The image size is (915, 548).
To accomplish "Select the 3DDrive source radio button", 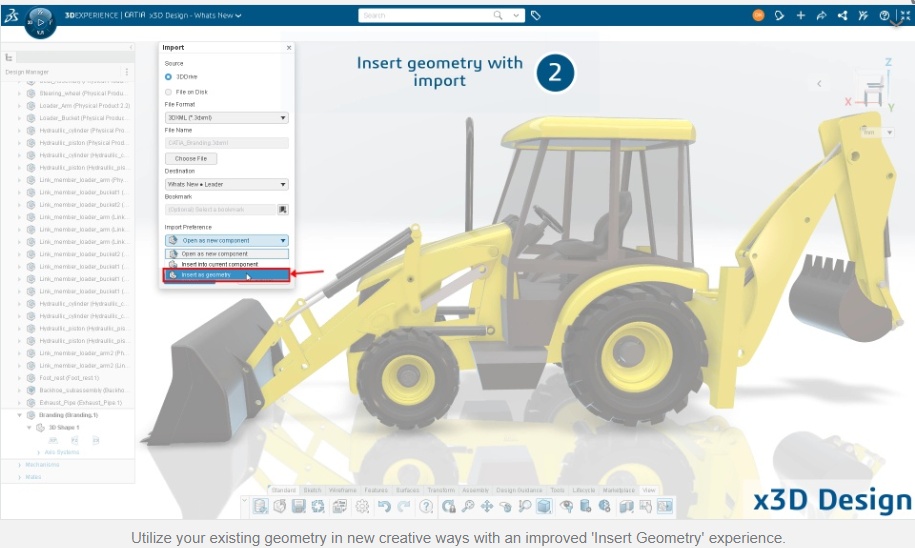I will pos(168,77).
